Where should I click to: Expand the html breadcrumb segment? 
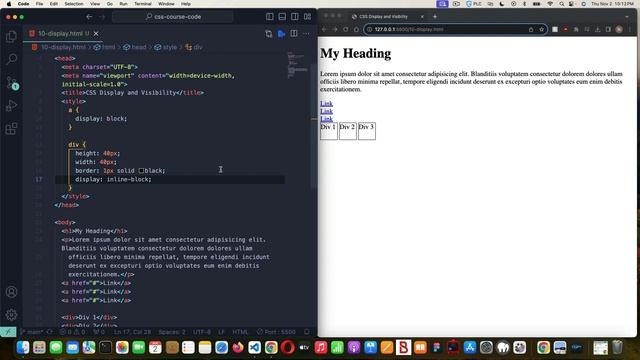104,47
